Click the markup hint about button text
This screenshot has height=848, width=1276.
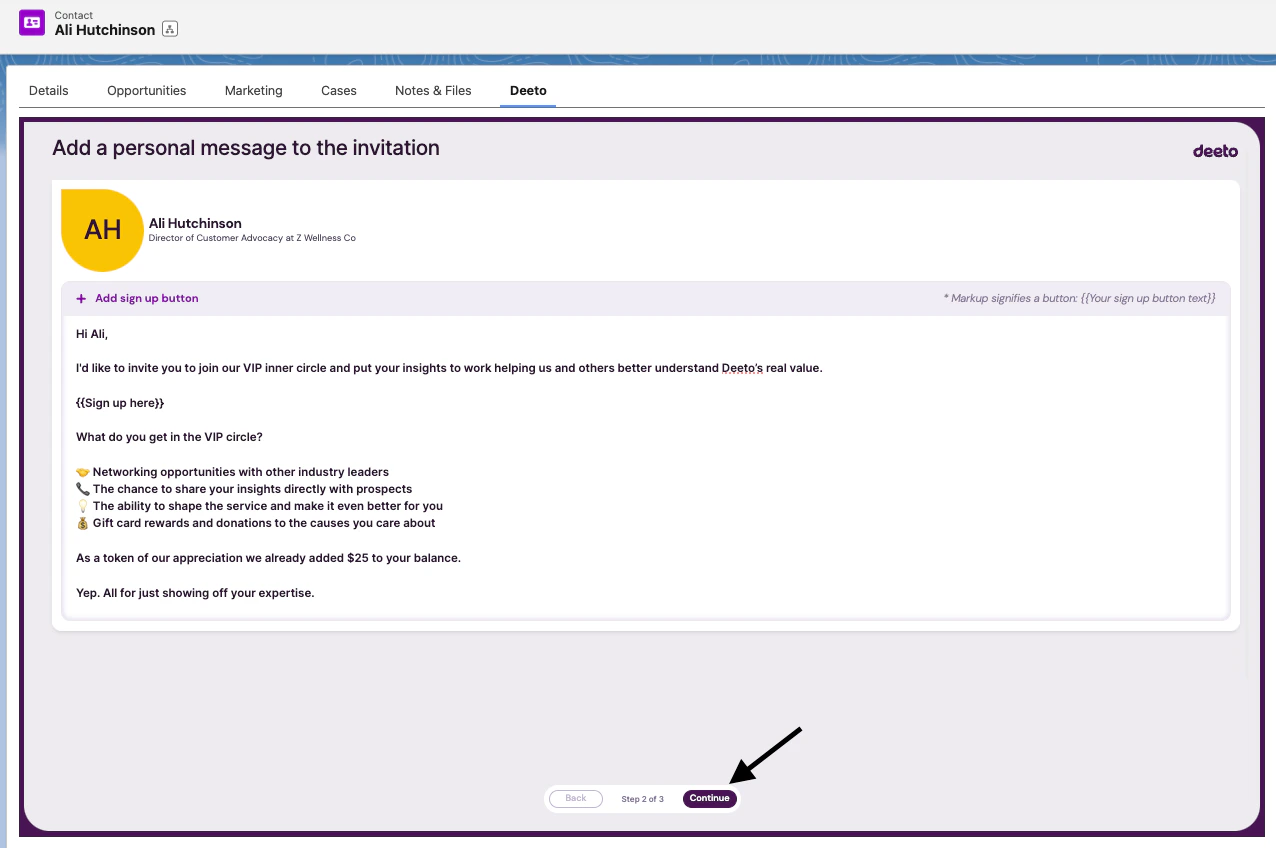coord(1079,298)
